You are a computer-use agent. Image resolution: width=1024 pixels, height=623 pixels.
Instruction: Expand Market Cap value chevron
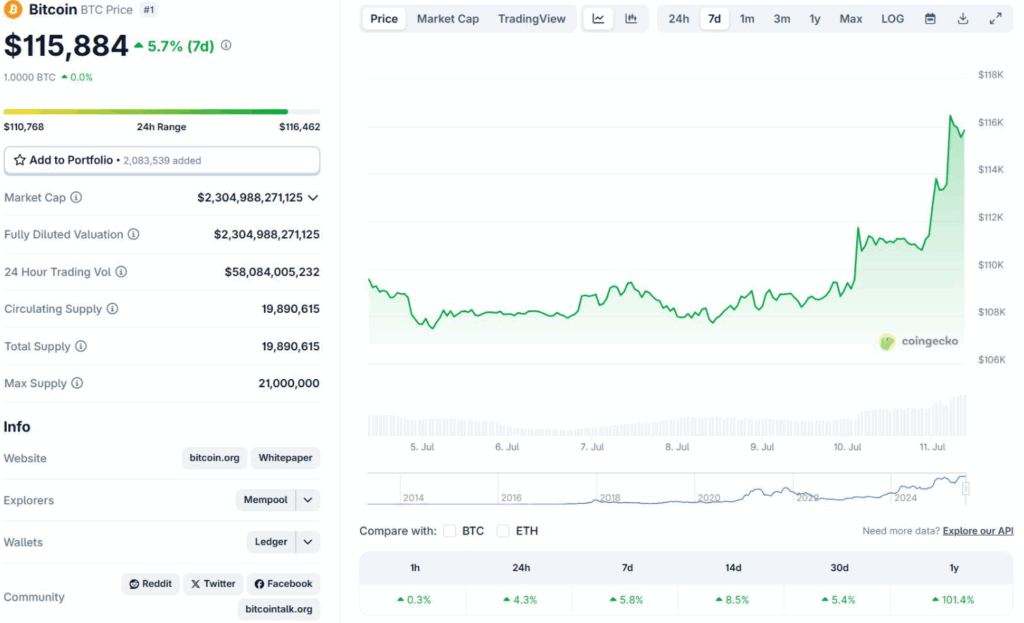tap(313, 197)
